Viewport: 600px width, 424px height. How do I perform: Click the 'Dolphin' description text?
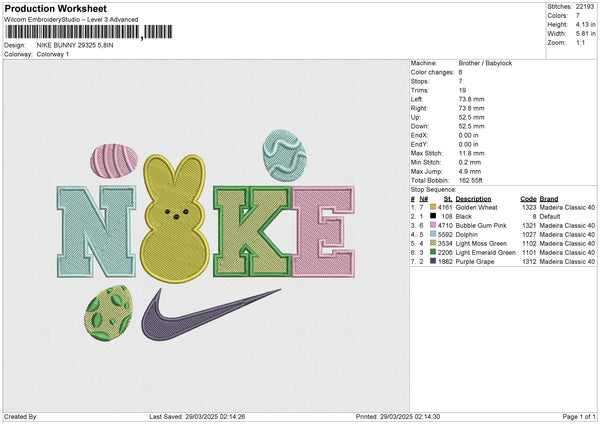466,235
